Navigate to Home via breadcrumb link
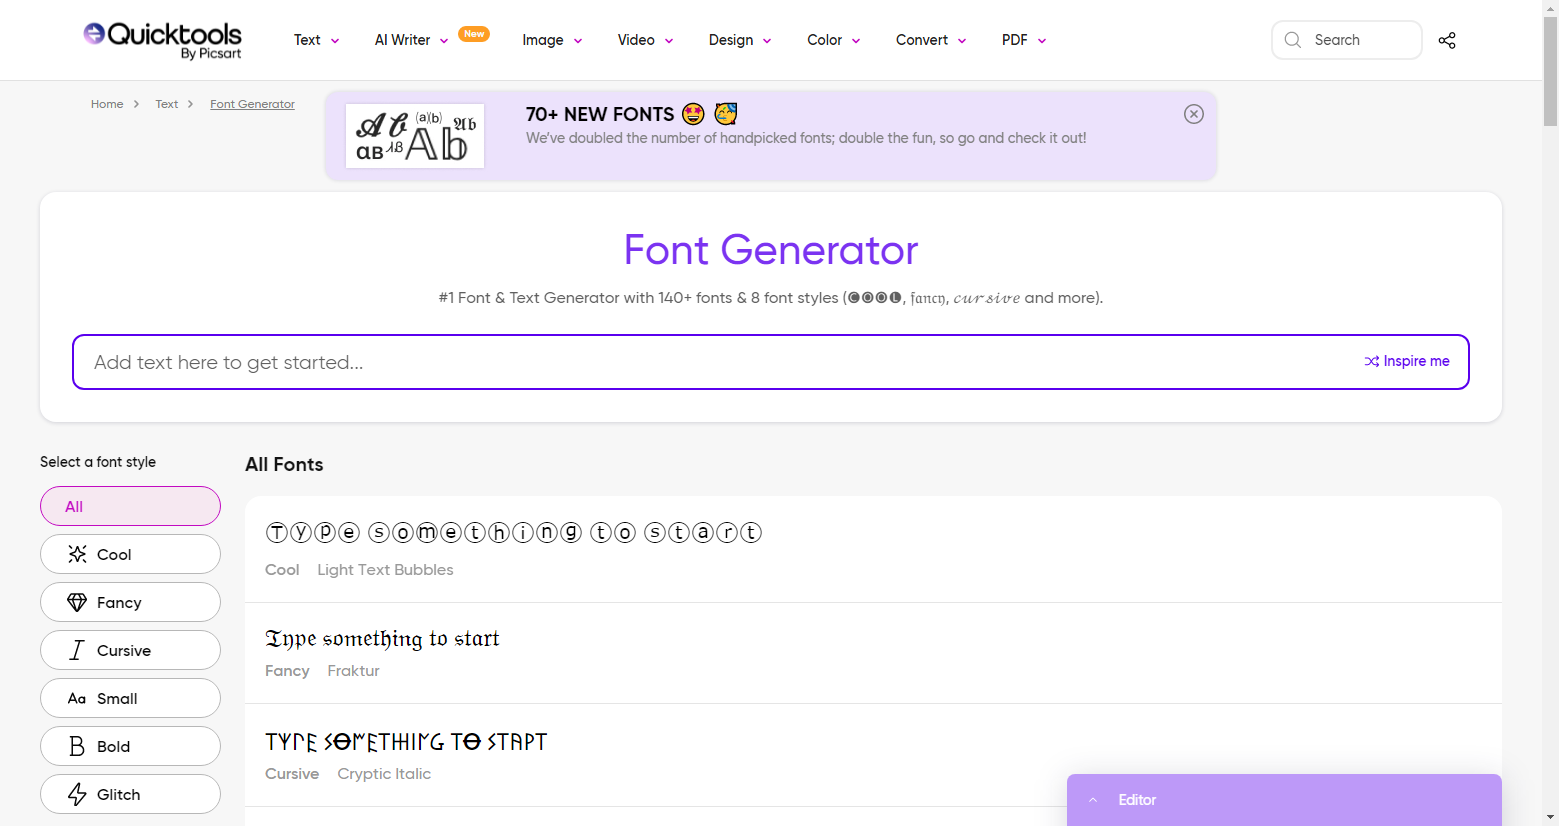This screenshot has width=1559, height=826. click(x=107, y=104)
